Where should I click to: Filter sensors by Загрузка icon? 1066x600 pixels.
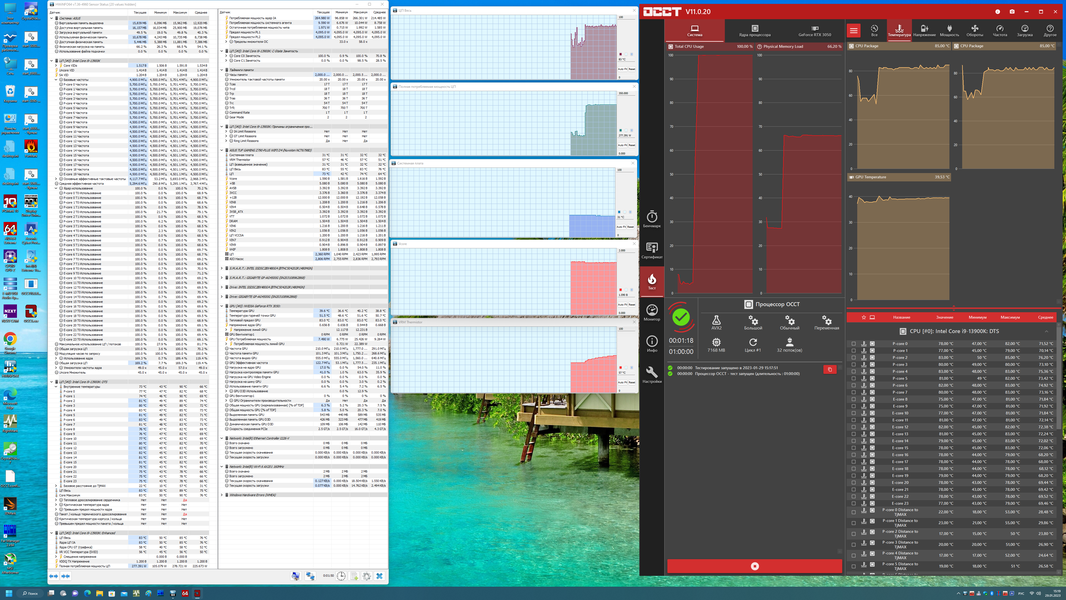coord(1025,31)
